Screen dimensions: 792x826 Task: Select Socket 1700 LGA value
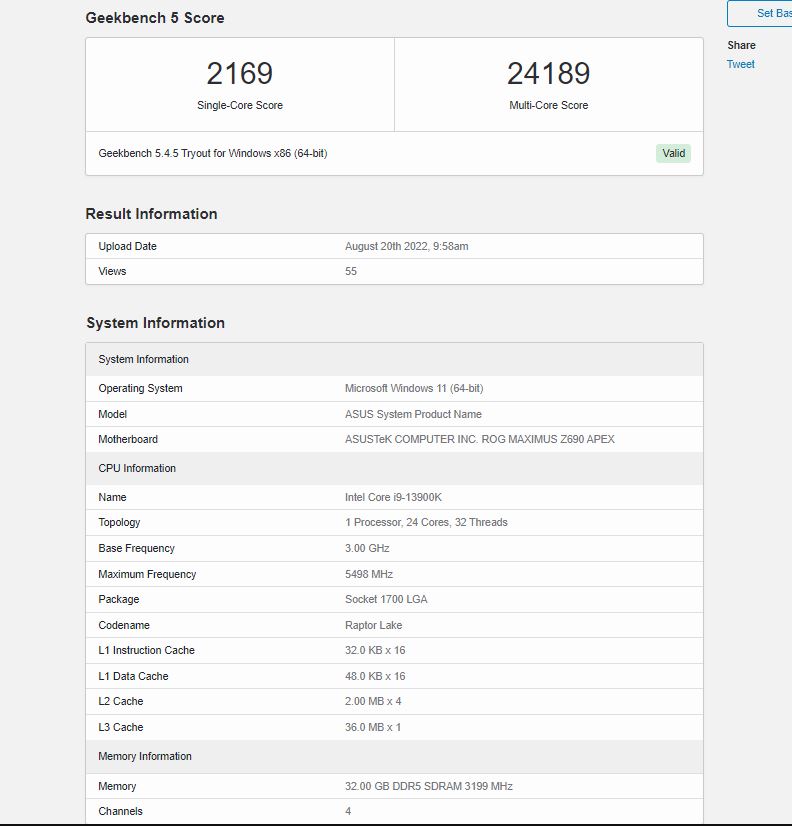pyautogui.click(x=386, y=599)
